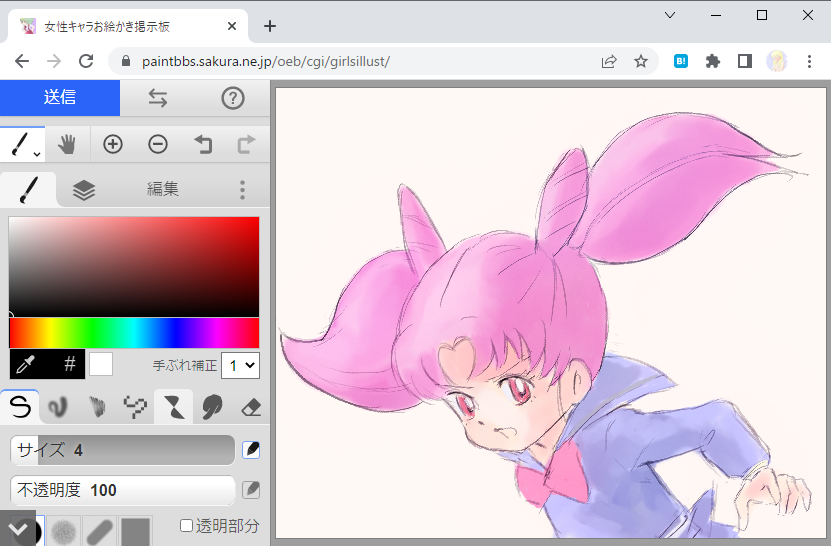Click the Zoom In plus icon
This screenshot has width=831, height=546.
click(112, 145)
